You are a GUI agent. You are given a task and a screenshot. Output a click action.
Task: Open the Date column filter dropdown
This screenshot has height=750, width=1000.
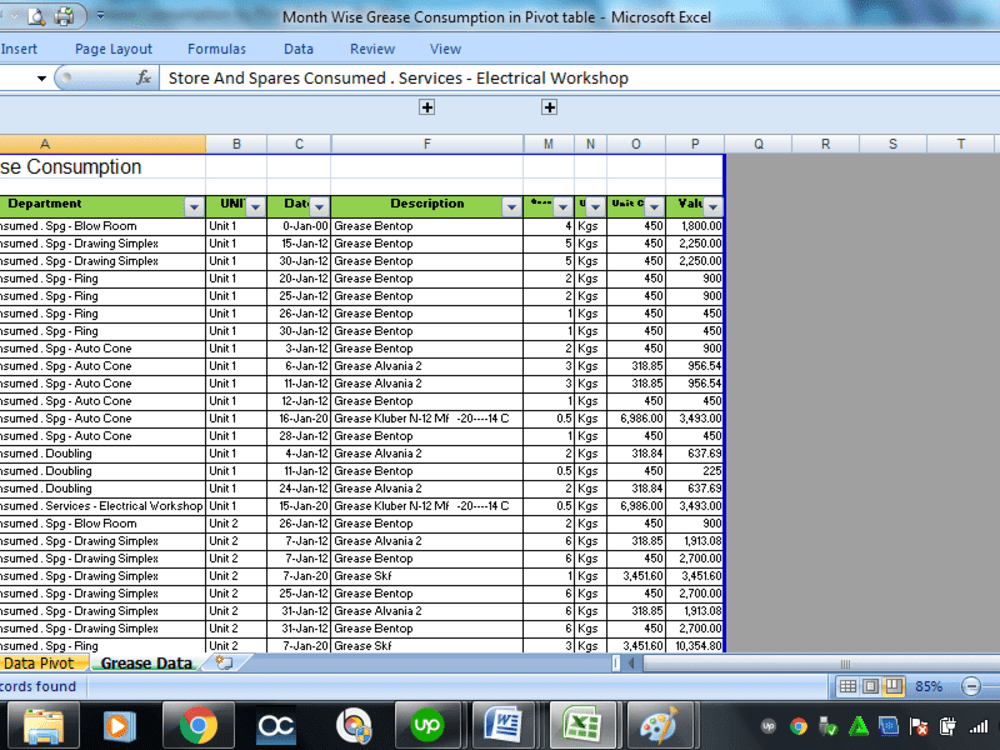click(319, 206)
